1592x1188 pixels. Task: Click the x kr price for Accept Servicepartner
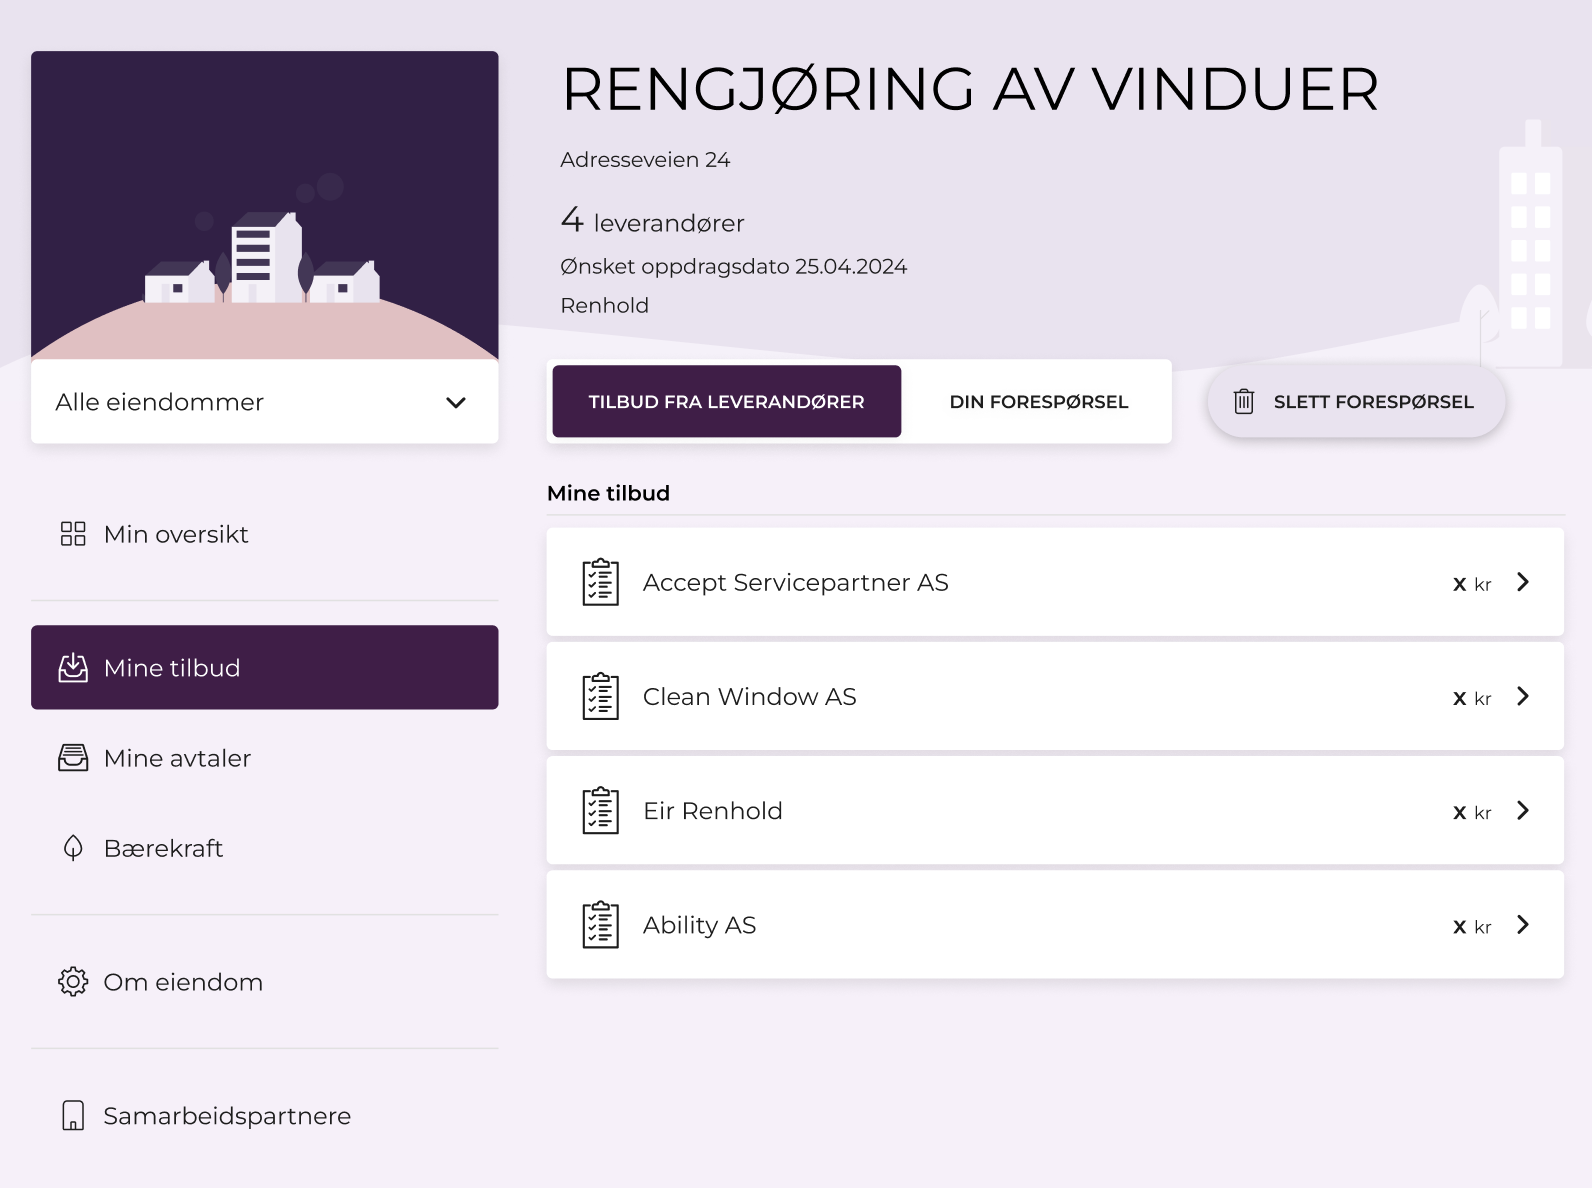[1472, 584]
